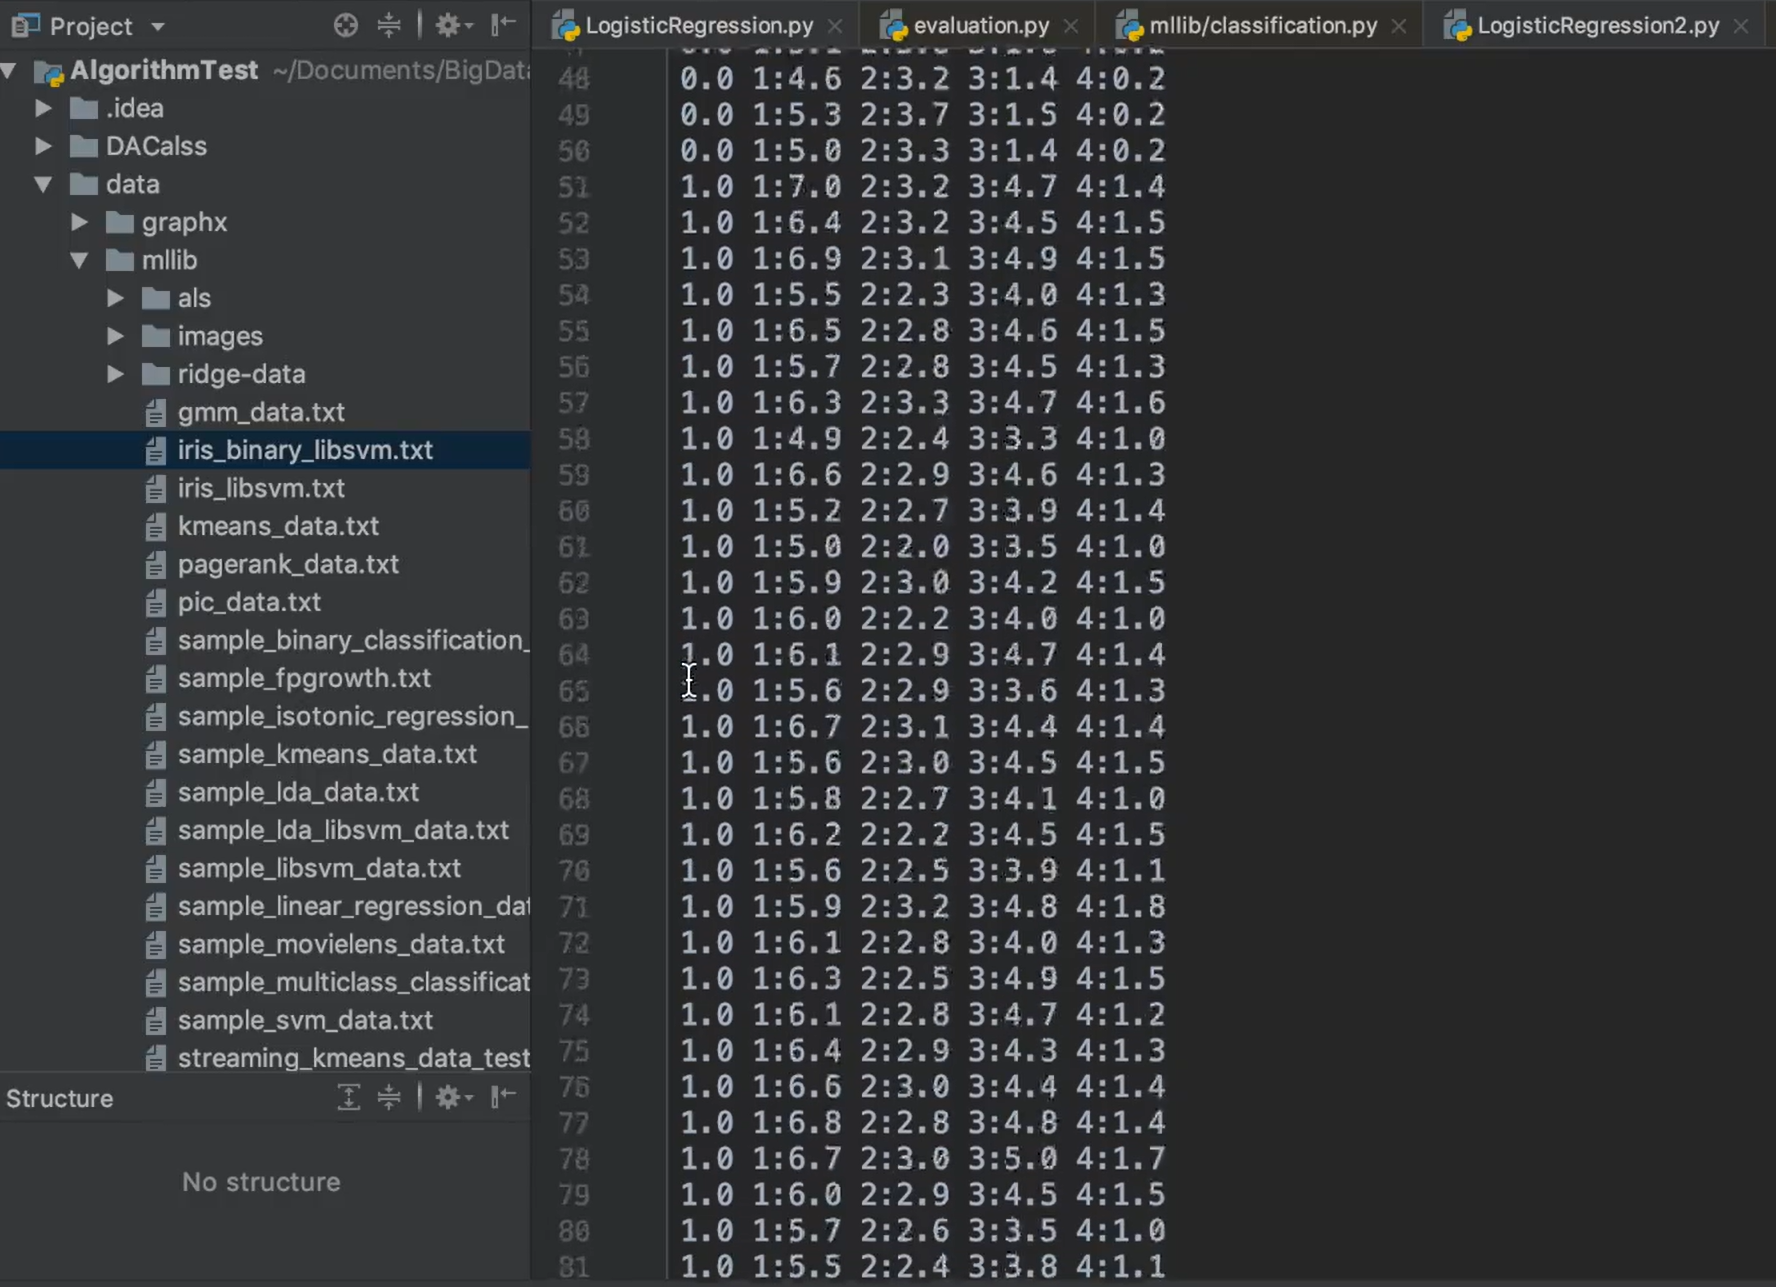Switch to mllib/classification.py tab
The image size is (1776, 1287).
point(1263,25)
